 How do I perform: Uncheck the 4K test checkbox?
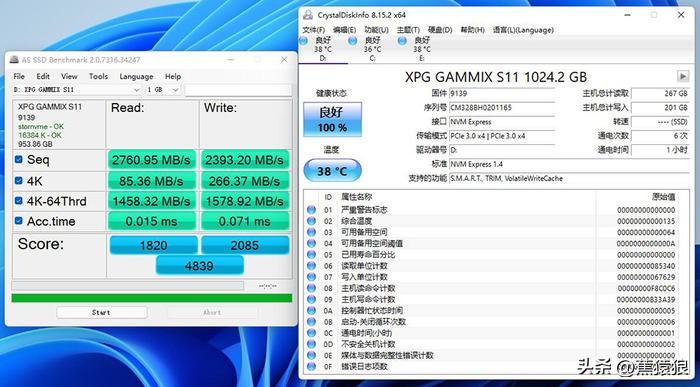click(18, 181)
